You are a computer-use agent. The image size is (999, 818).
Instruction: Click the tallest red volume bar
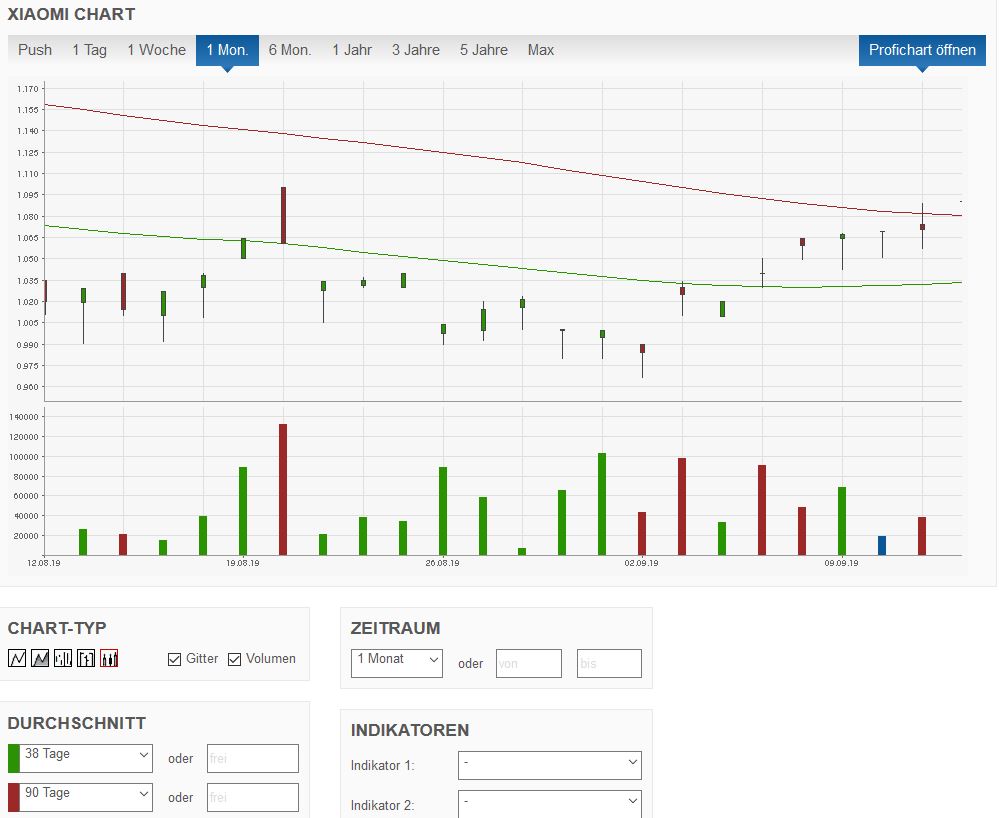coord(283,489)
